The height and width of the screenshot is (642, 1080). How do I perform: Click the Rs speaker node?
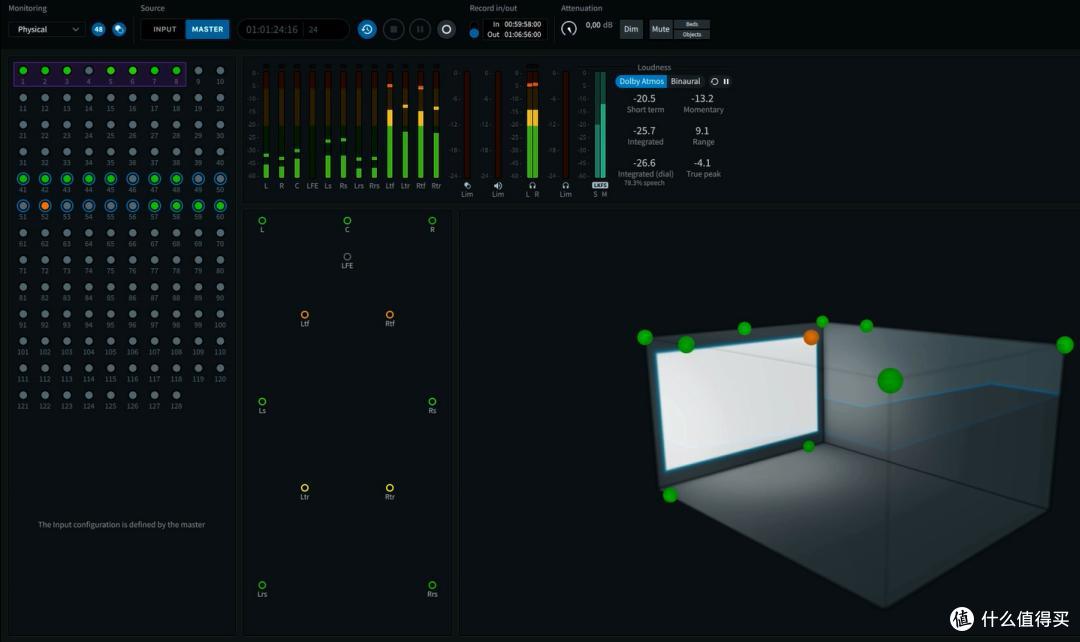pyautogui.click(x=432, y=402)
